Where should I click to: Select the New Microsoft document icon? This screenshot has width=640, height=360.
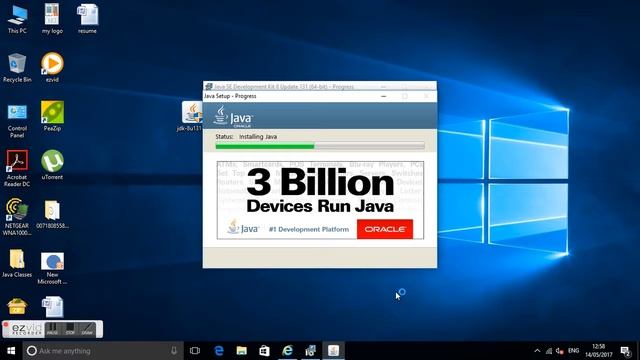click(52, 269)
